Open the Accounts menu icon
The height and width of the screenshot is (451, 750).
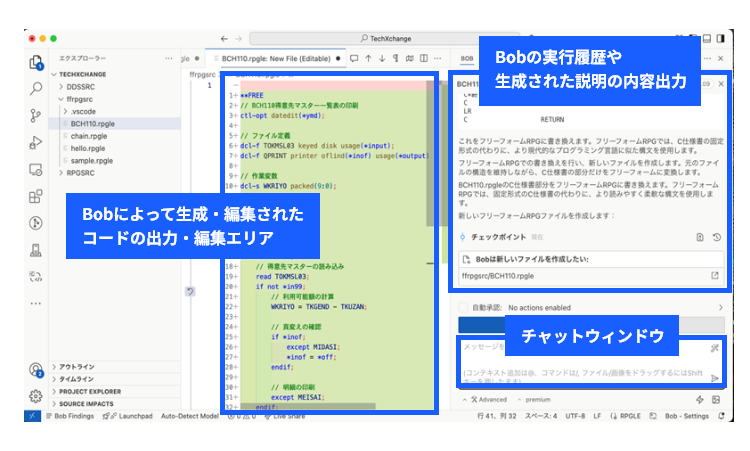pyautogui.click(x=36, y=370)
